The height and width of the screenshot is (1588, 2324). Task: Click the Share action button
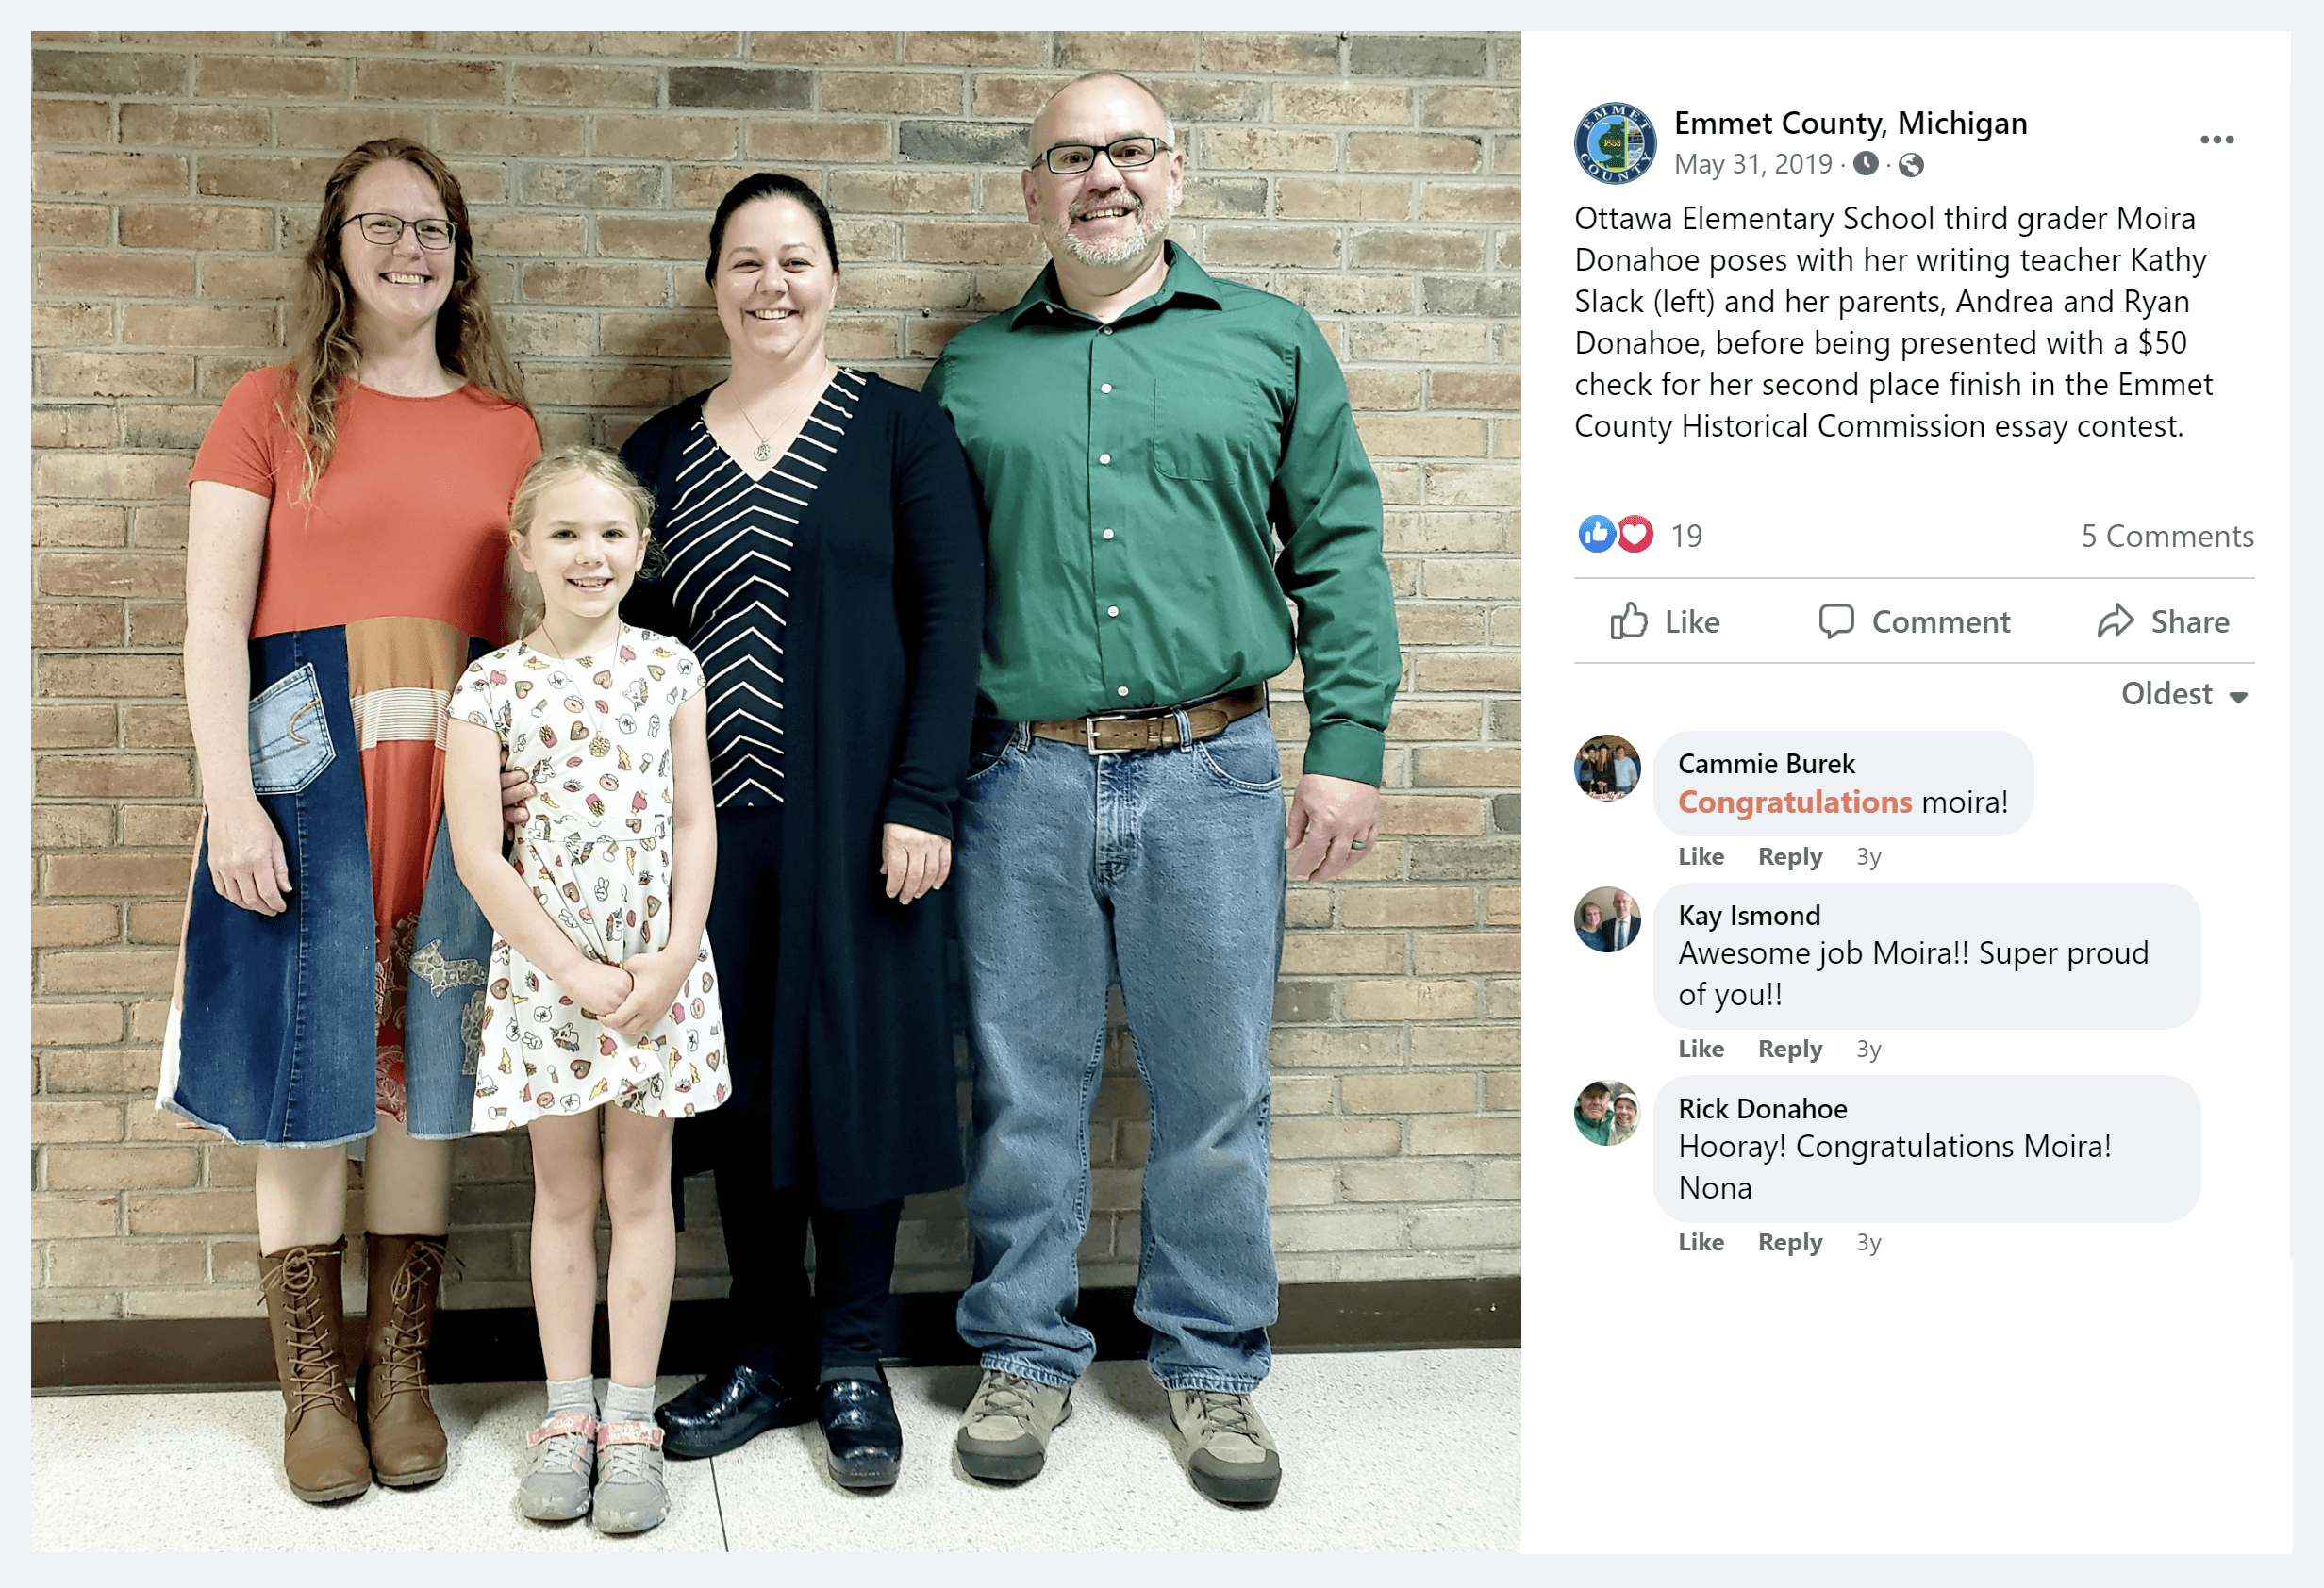(x=2163, y=622)
